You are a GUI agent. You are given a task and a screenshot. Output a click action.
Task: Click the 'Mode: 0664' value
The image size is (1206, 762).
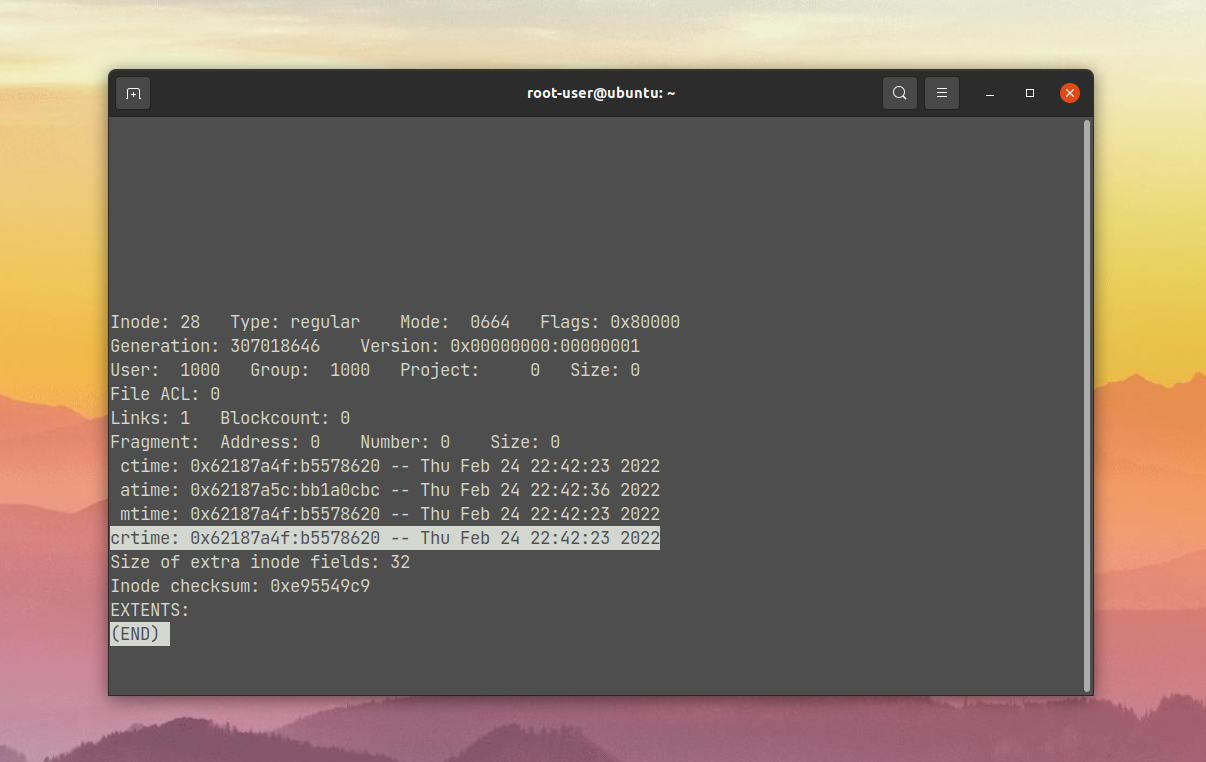(455, 322)
